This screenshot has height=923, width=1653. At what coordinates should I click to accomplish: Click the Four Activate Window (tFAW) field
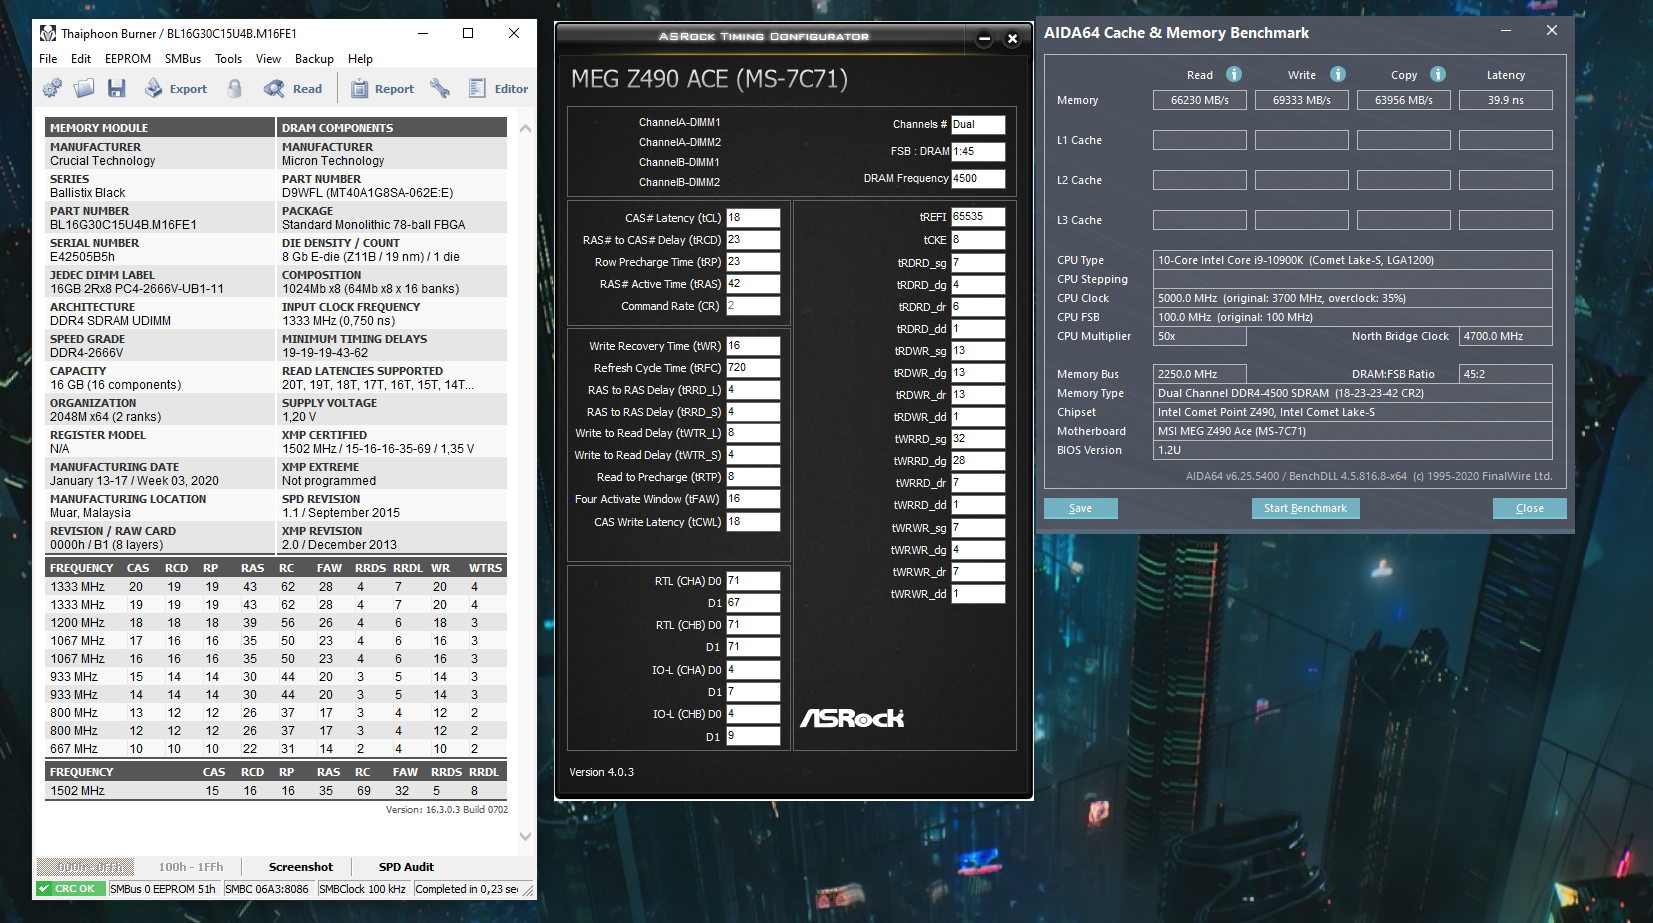pyautogui.click(x=753, y=499)
